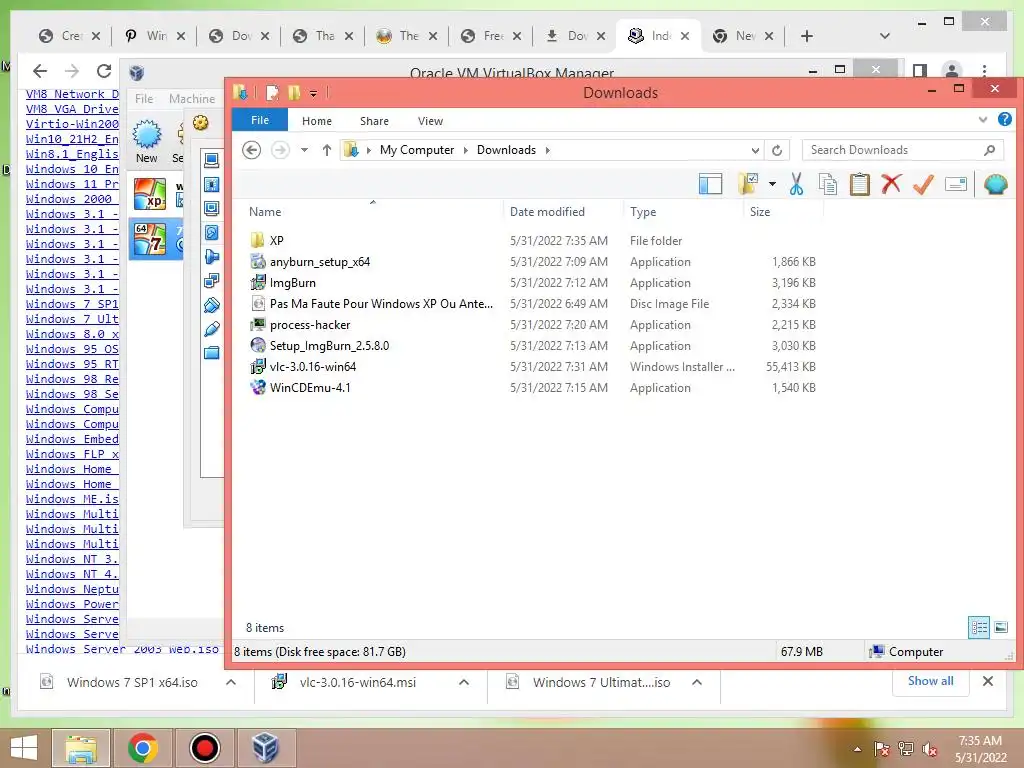The height and width of the screenshot is (768, 1024).
Task: Sort files by Date modified column
Action: (x=547, y=212)
